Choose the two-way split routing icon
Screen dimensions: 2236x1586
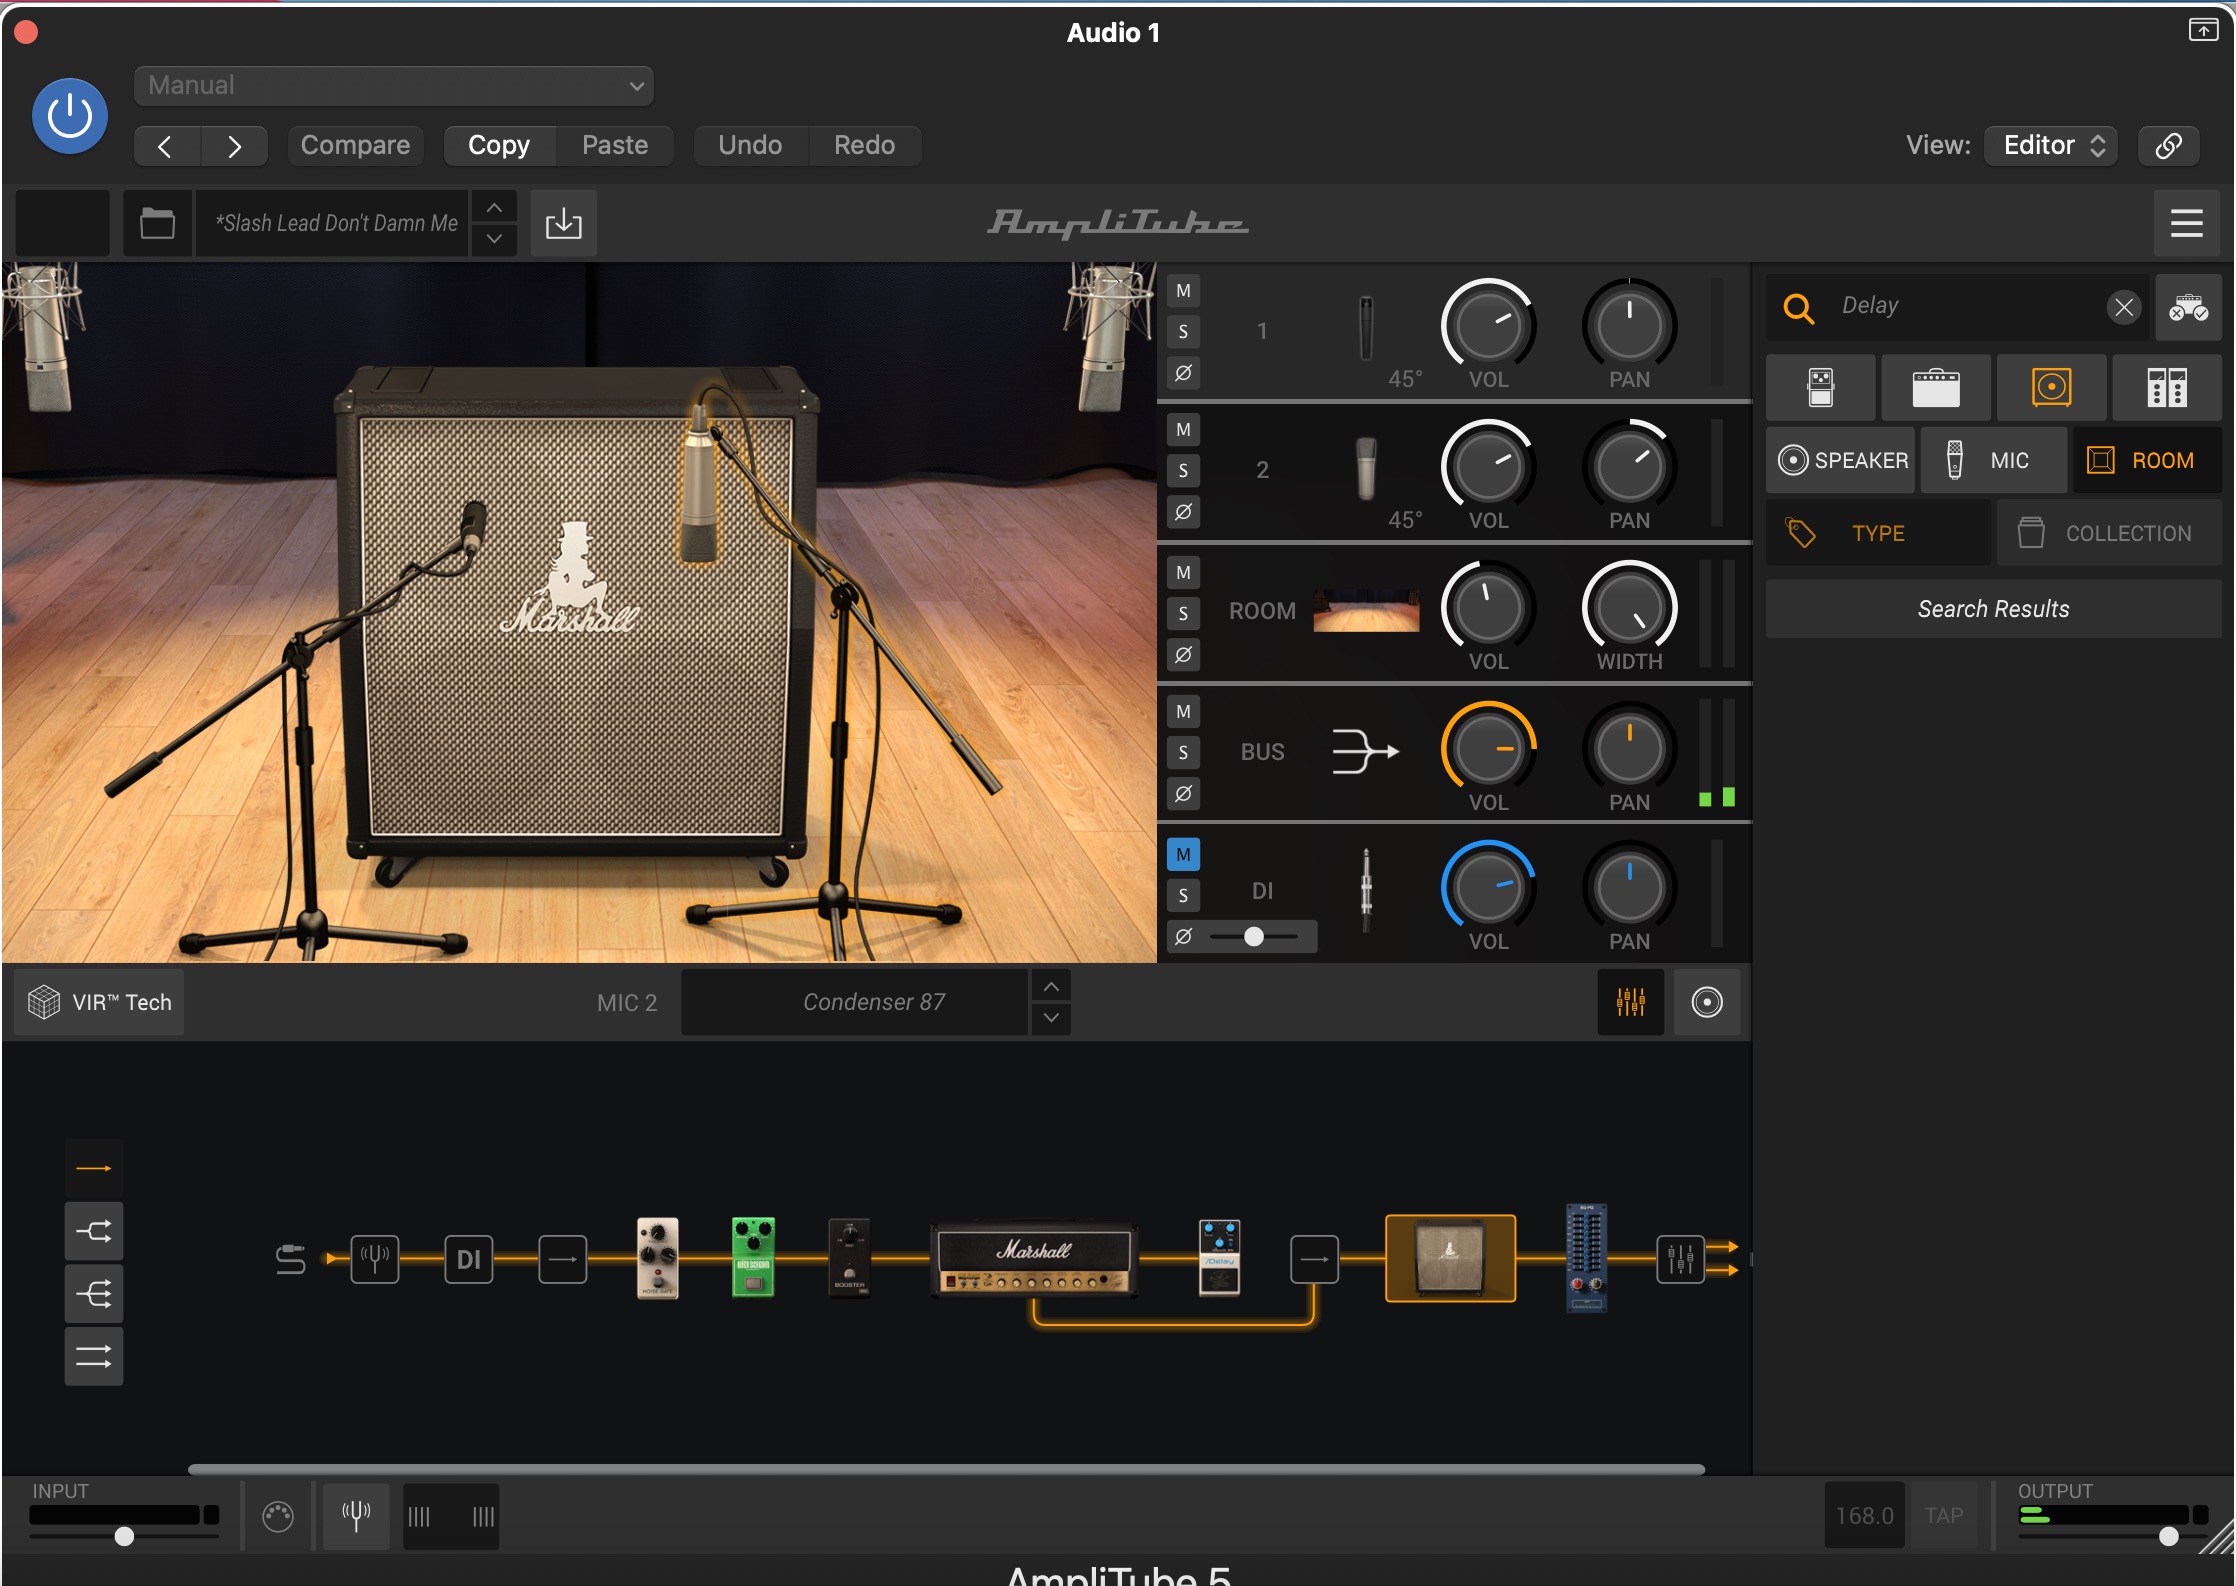94,1231
